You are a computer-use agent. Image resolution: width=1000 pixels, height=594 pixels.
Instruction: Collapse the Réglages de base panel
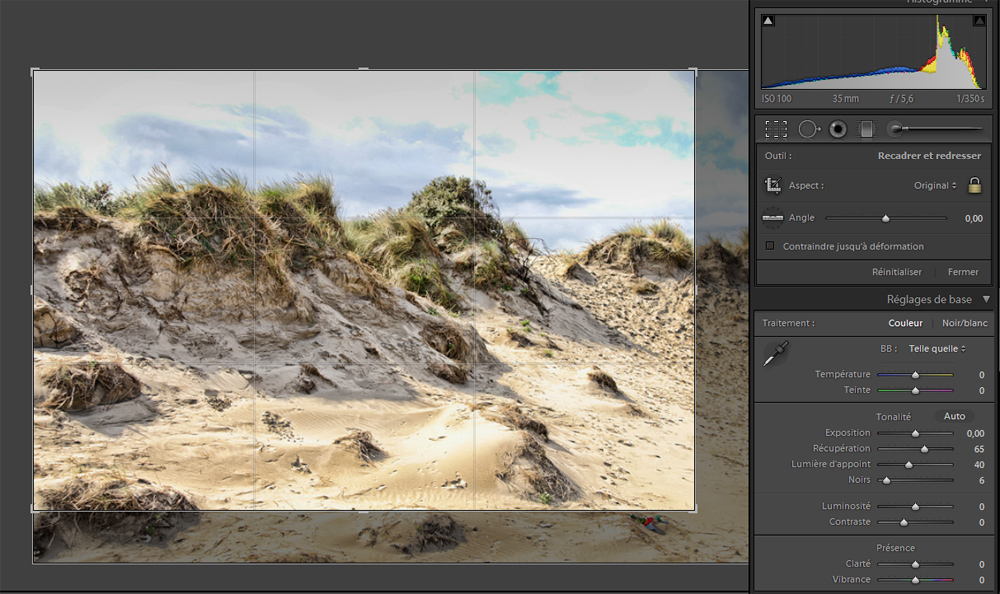987,299
